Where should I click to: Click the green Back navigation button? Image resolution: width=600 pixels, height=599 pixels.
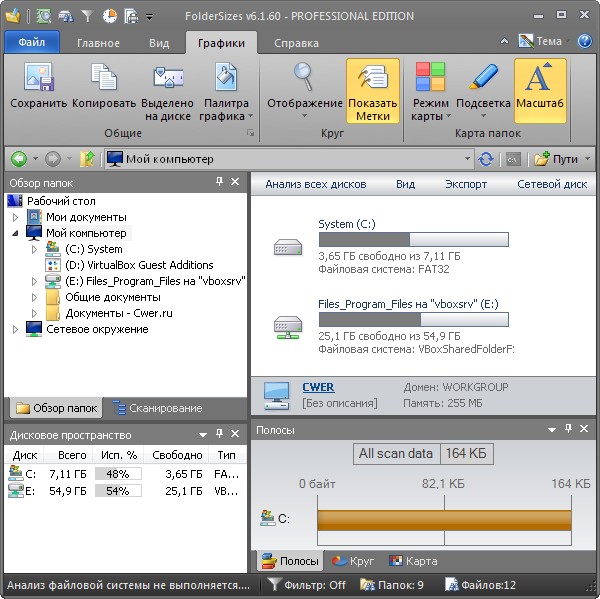click(x=19, y=159)
